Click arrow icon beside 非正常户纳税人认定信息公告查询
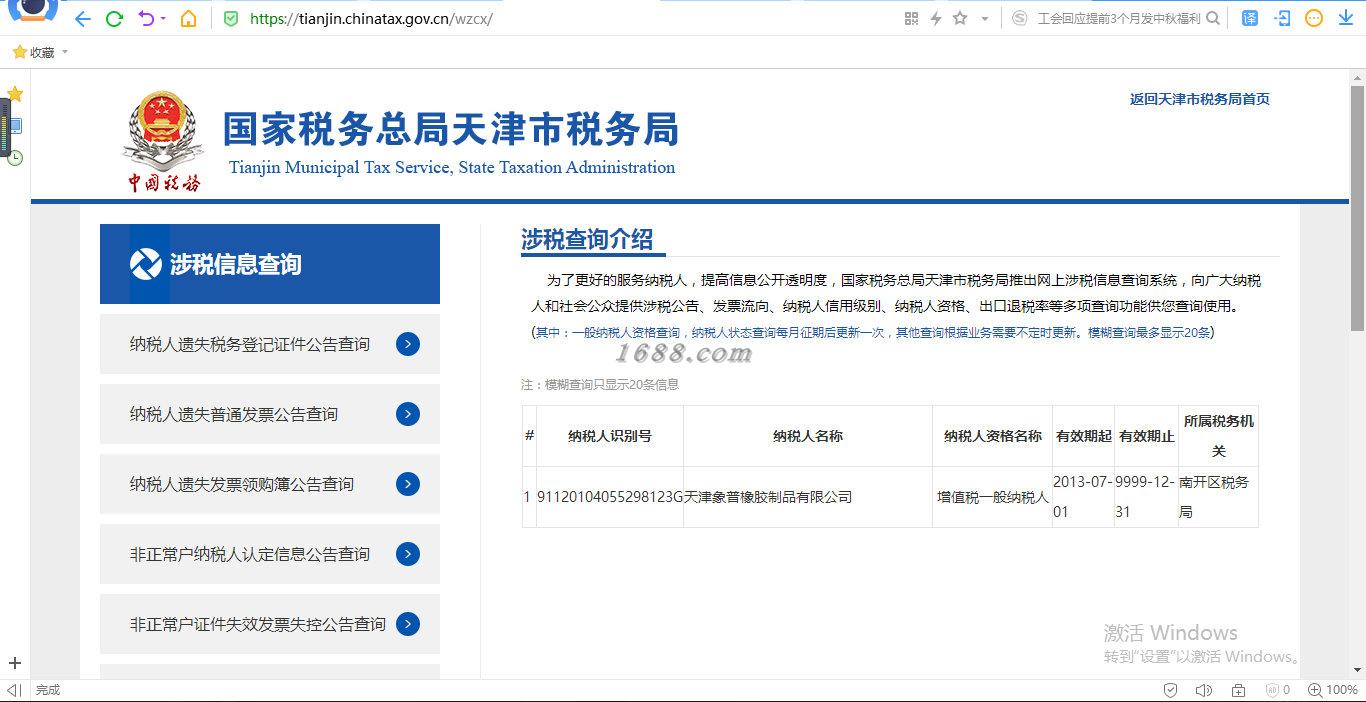 pyautogui.click(x=408, y=554)
